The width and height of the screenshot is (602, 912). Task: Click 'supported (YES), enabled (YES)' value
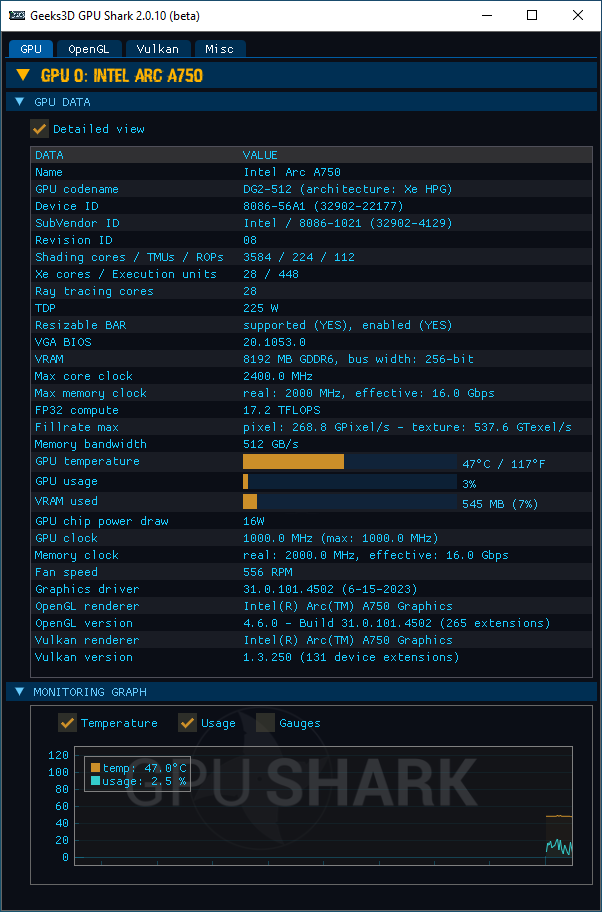click(x=348, y=325)
